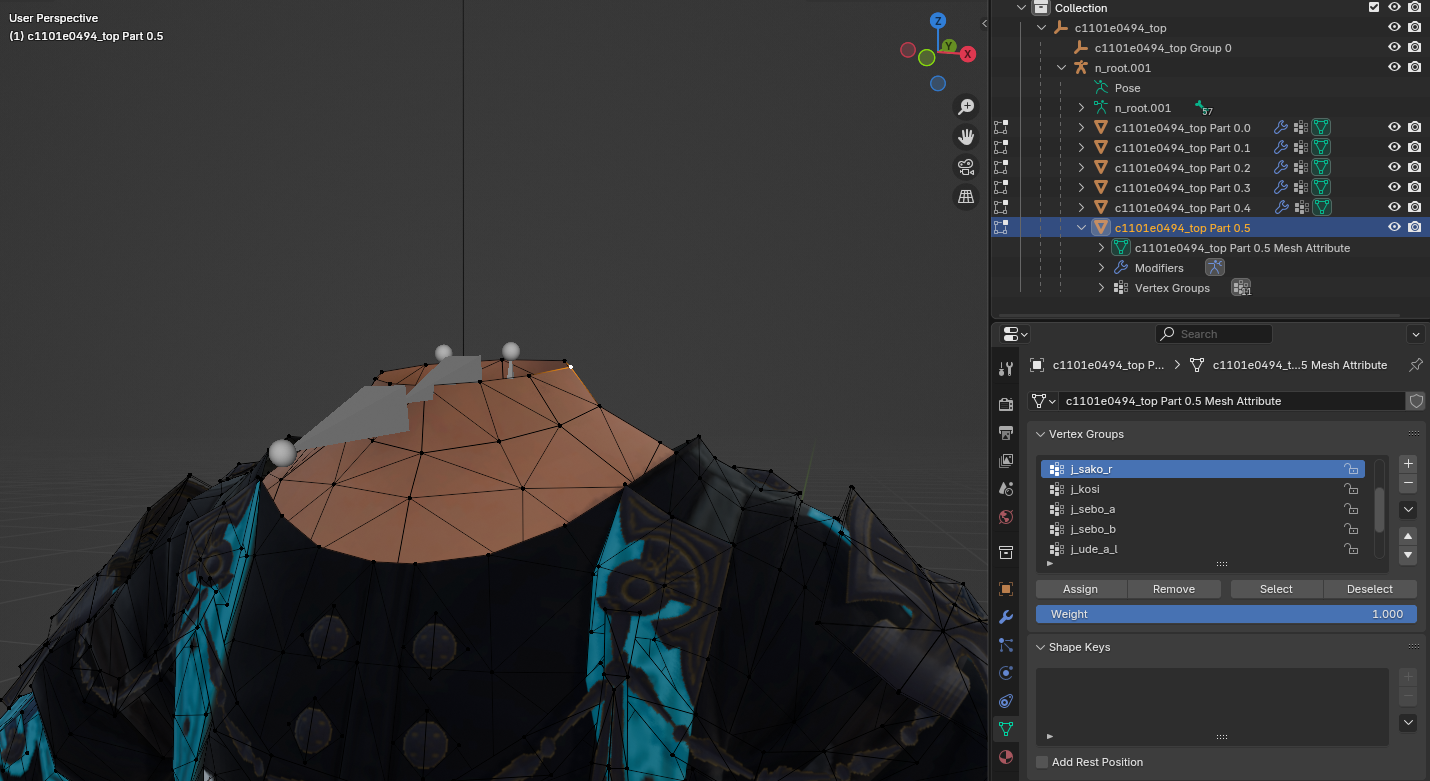The width and height of the screenshot is (1430, 781).
Task: Click the zoom magnifier in the viewport
Action: coord(966,107)
